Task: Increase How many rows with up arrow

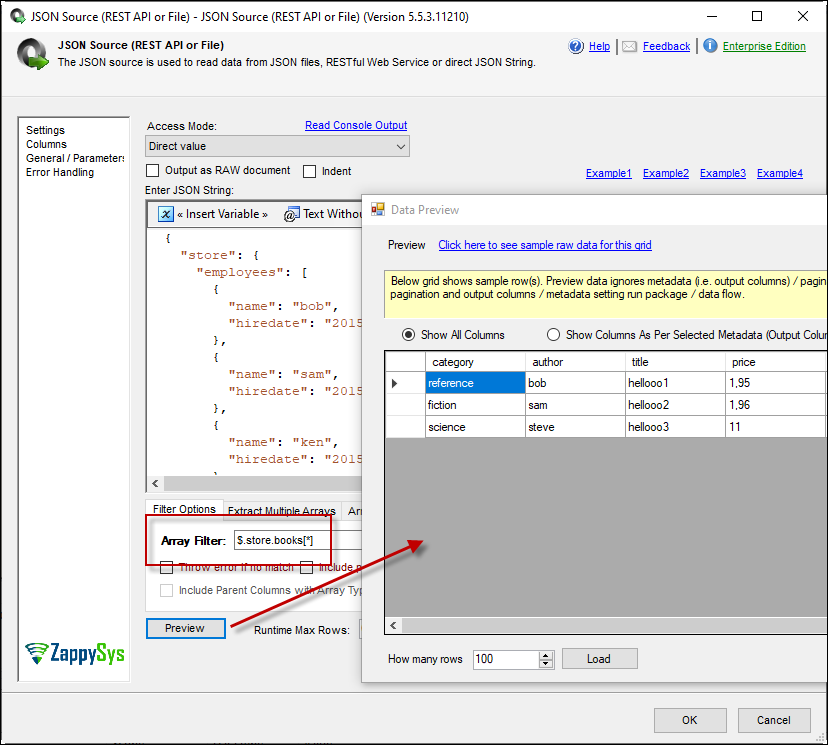Action: (x=546, y=655)
